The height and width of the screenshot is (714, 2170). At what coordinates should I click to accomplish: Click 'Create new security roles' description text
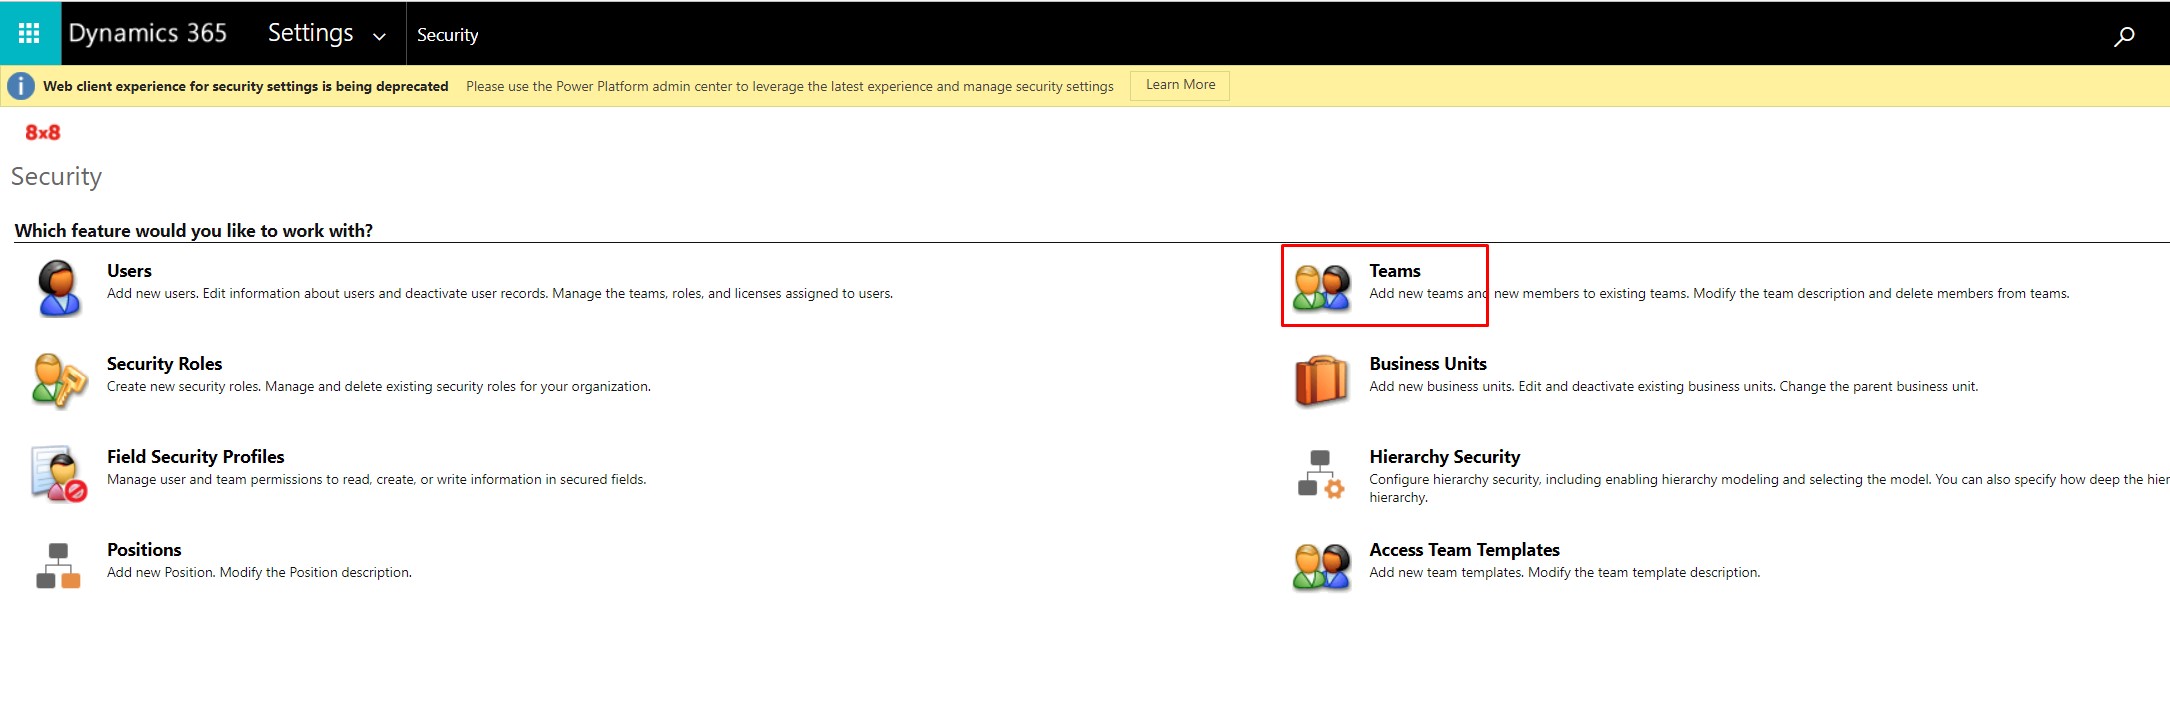(379, 387)
